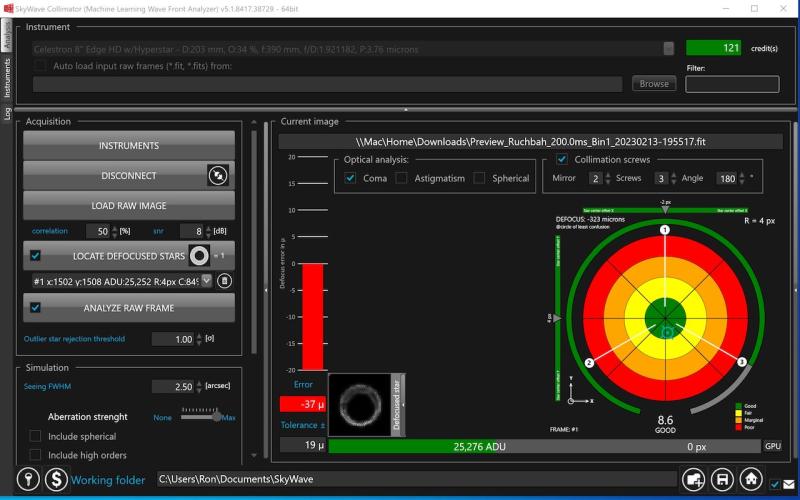Screen dimensions: 800x500
Task: Open the instrument selection dropdown arrow
Action: point(668,48)
